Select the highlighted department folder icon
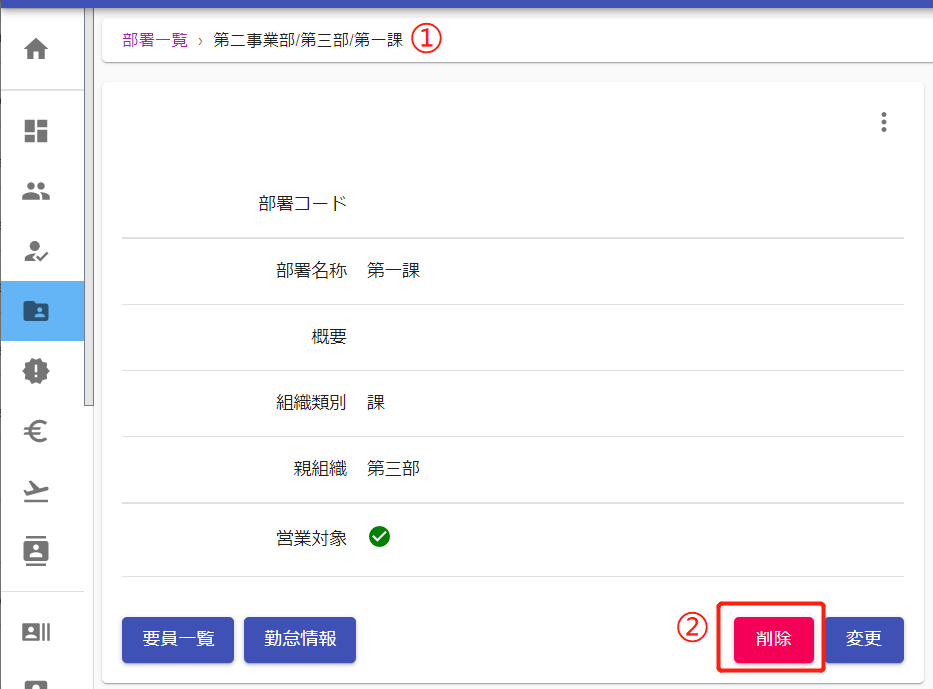The width and height of the screenshot is (933, 689). click(x=36, y=311)
